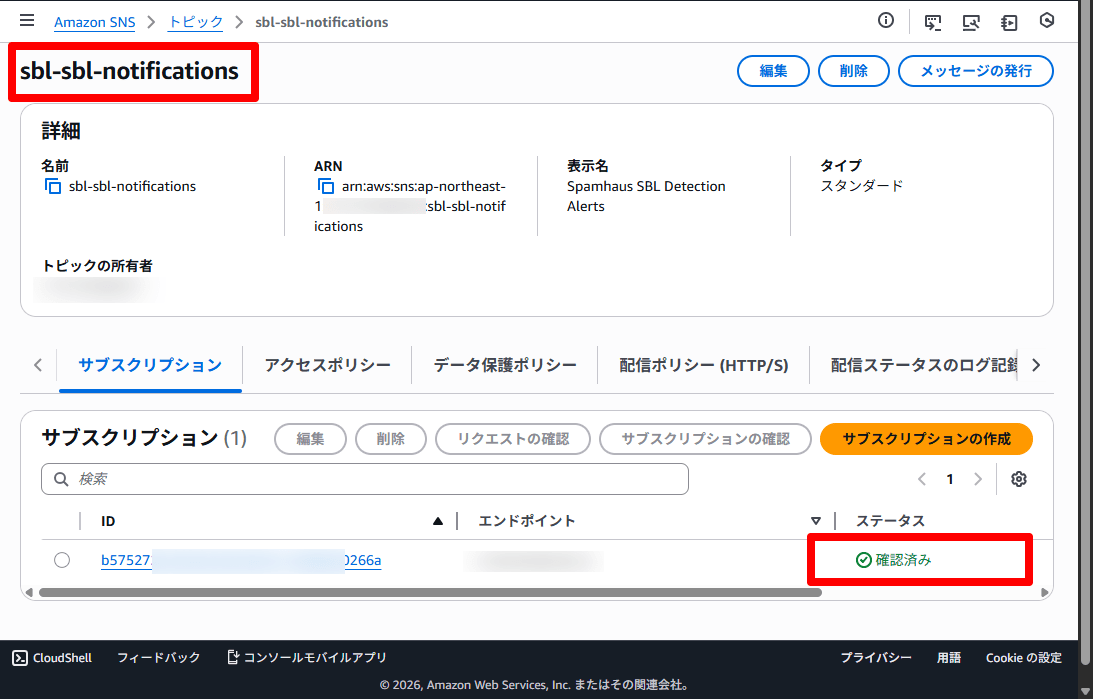This screenshot has width=1093, height=699.
Task: Sort by エンドポイント column arrow
Action: pos(815,521)
